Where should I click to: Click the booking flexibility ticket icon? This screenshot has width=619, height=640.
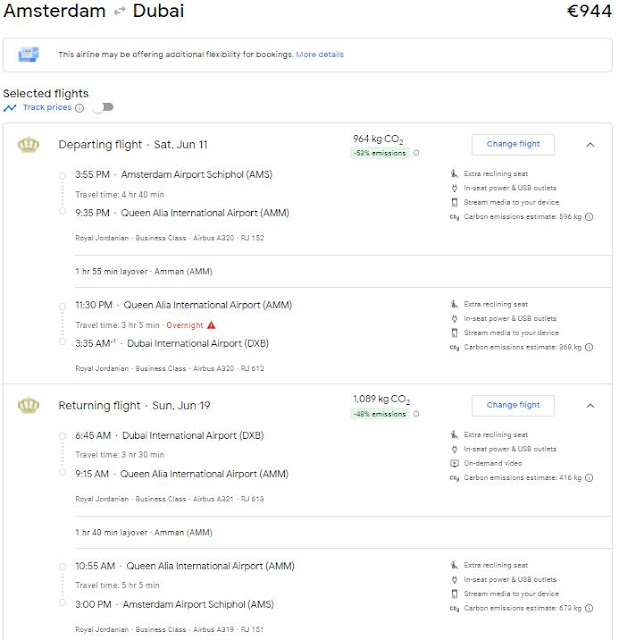point(29,54)
